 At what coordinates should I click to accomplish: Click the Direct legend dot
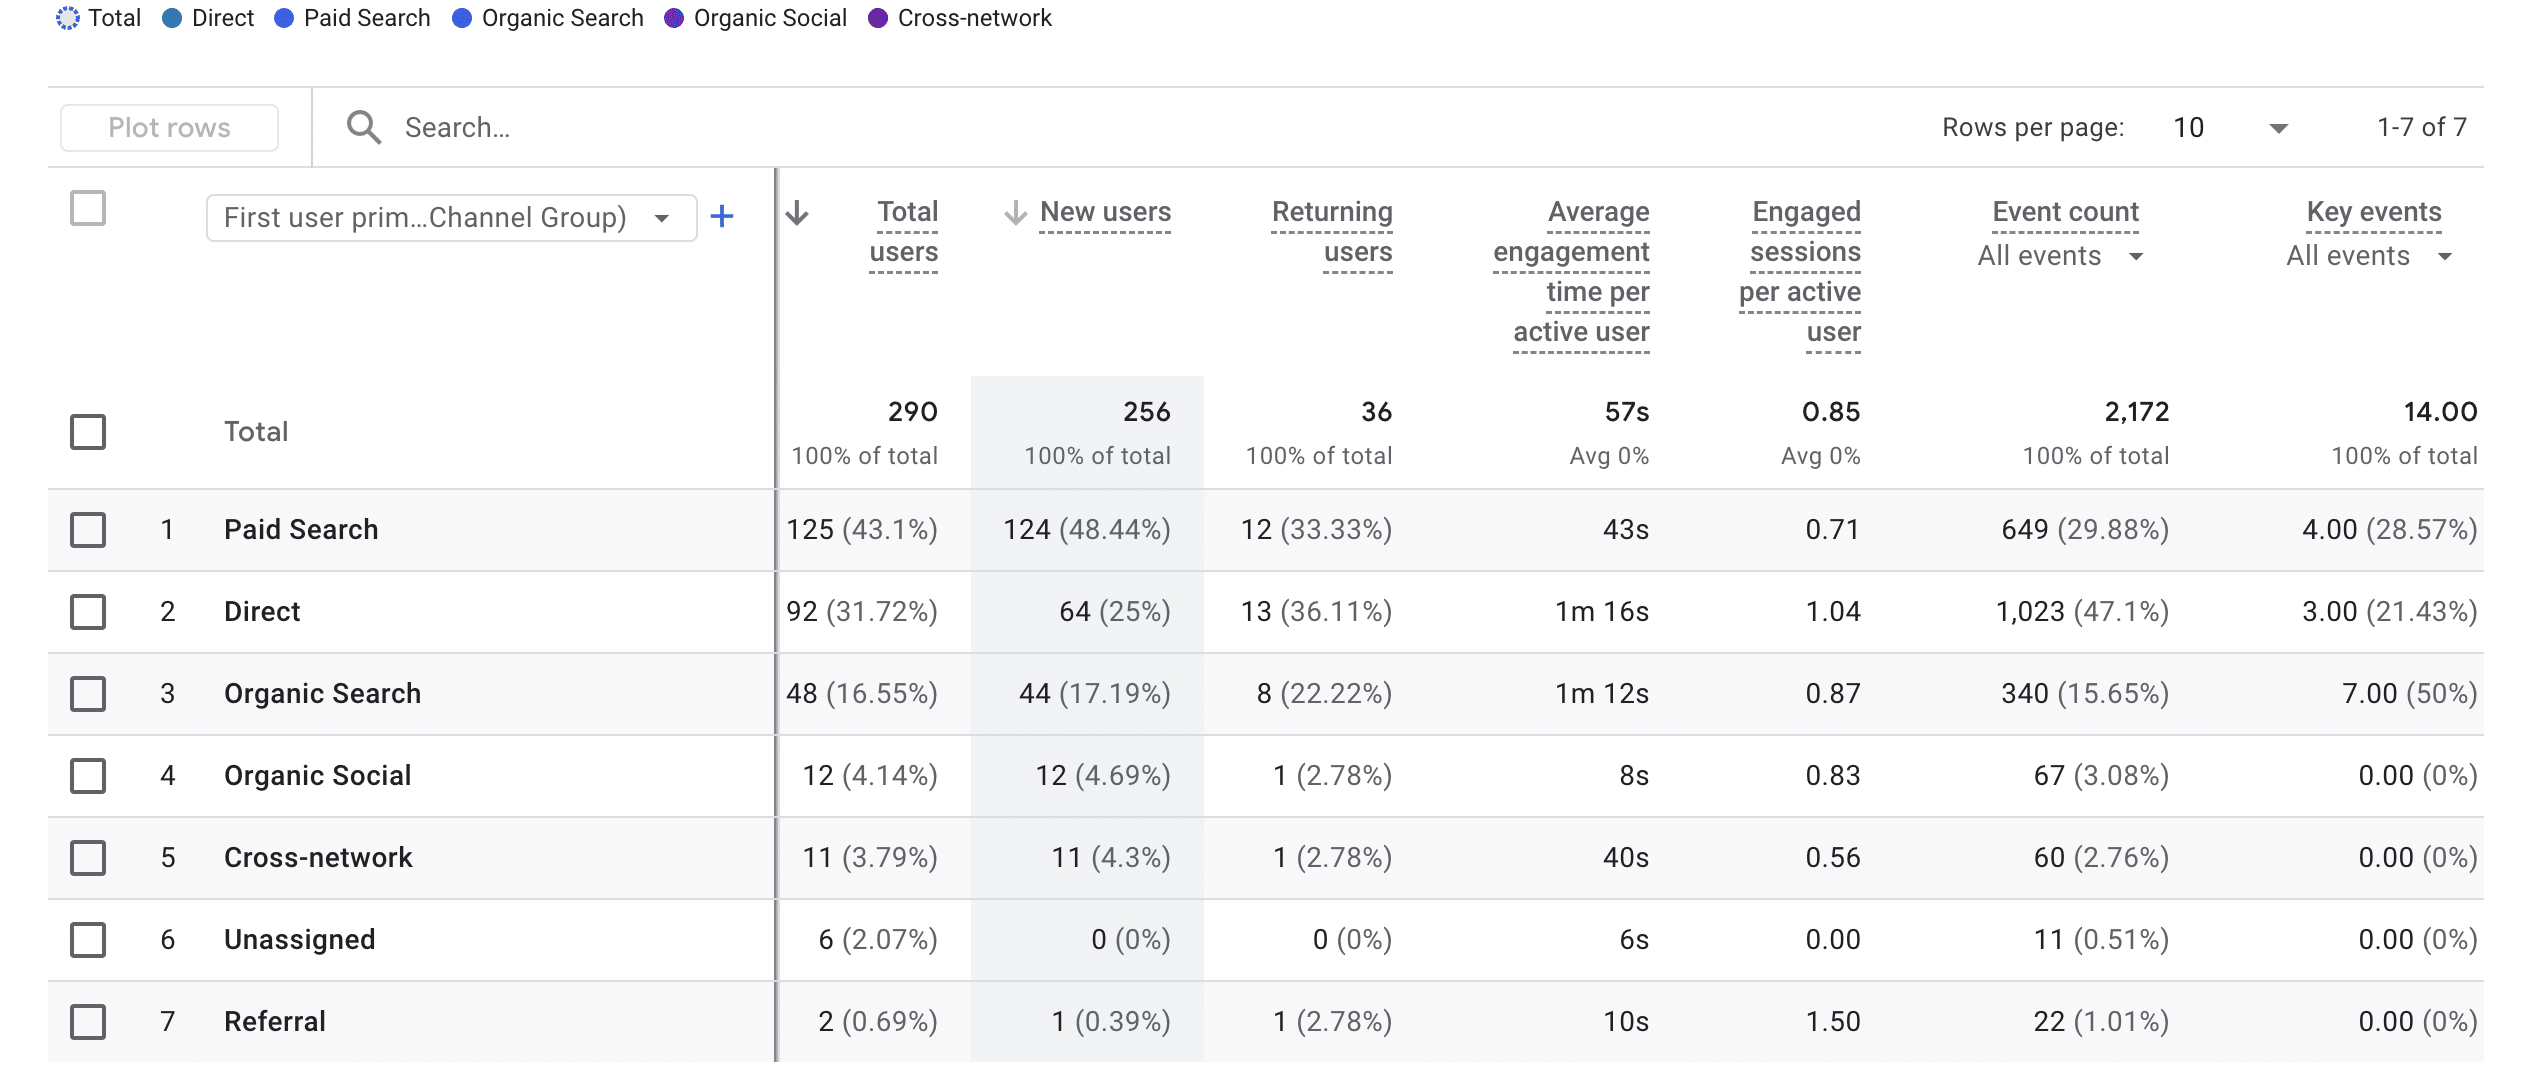coord(172,18)
